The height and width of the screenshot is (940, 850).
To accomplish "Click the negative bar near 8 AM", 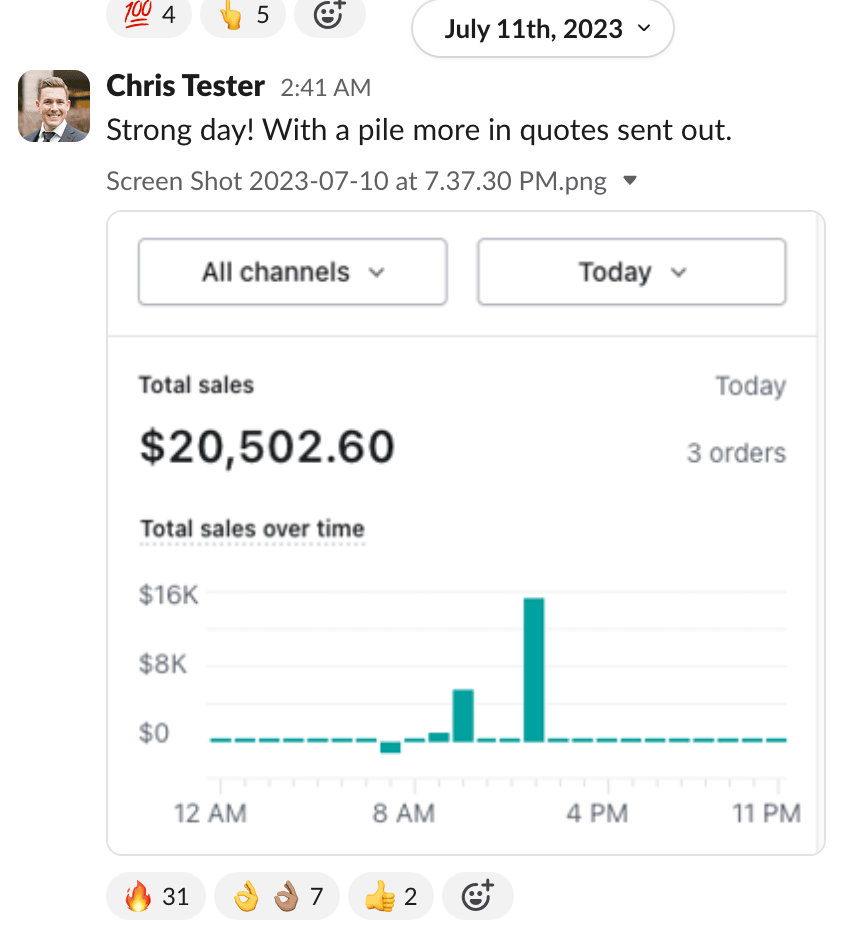I will (x=390, y=747).
